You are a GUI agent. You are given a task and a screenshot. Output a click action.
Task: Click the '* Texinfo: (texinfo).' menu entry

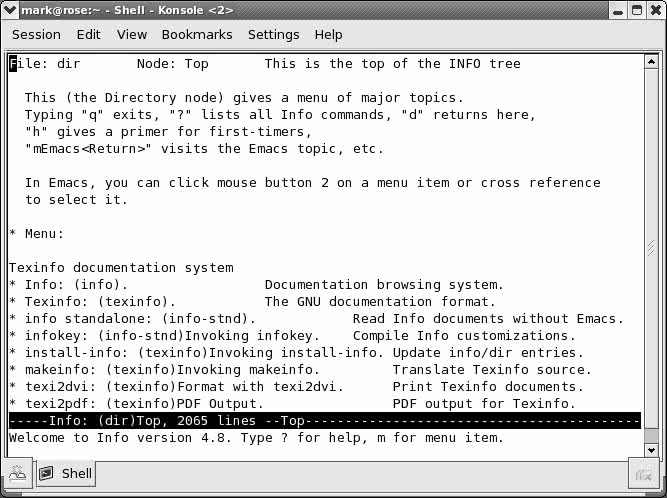(92, 302)
